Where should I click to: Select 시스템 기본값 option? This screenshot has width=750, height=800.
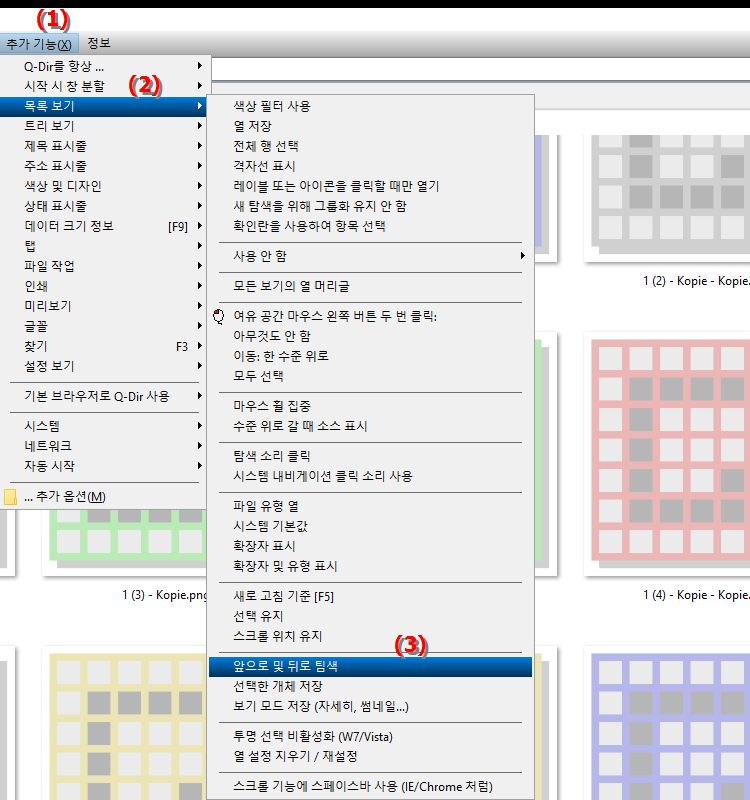pyautogui.click(x=370, y=526)
